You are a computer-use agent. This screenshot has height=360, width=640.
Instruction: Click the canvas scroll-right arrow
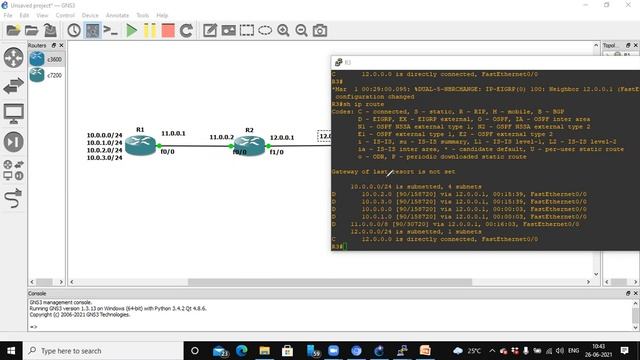coord(588,282)
